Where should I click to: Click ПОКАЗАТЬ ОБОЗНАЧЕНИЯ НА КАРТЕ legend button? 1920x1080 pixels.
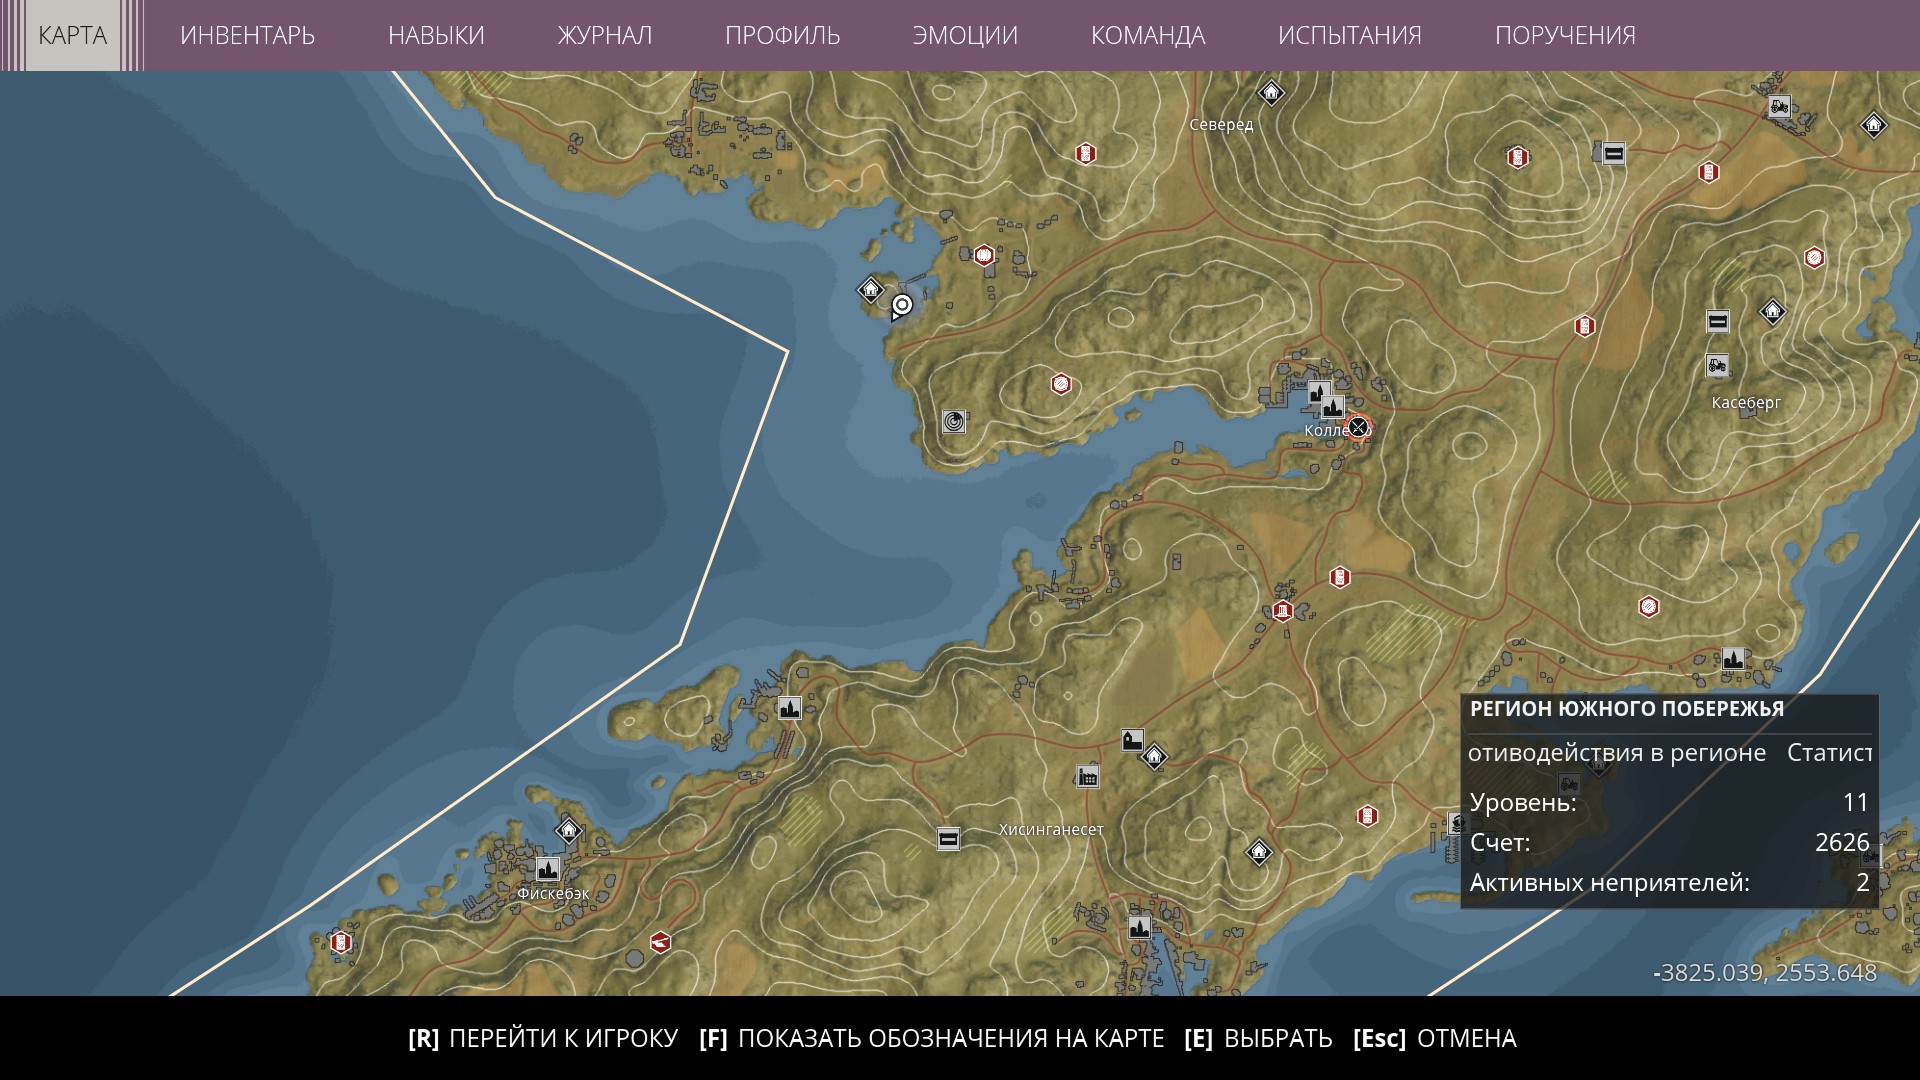tap(932, 1039)
